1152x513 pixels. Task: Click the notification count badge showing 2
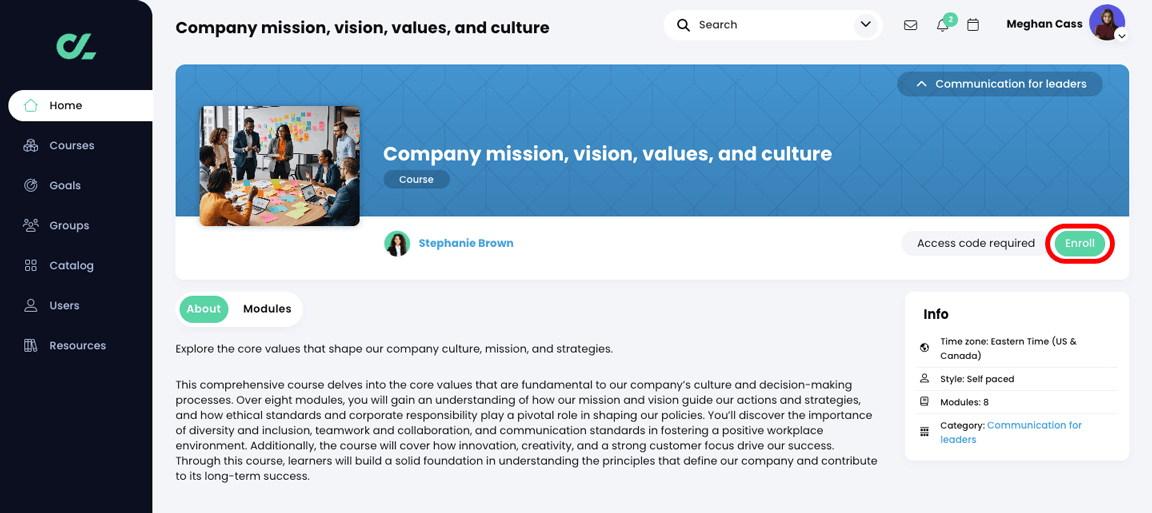(950, 19)
